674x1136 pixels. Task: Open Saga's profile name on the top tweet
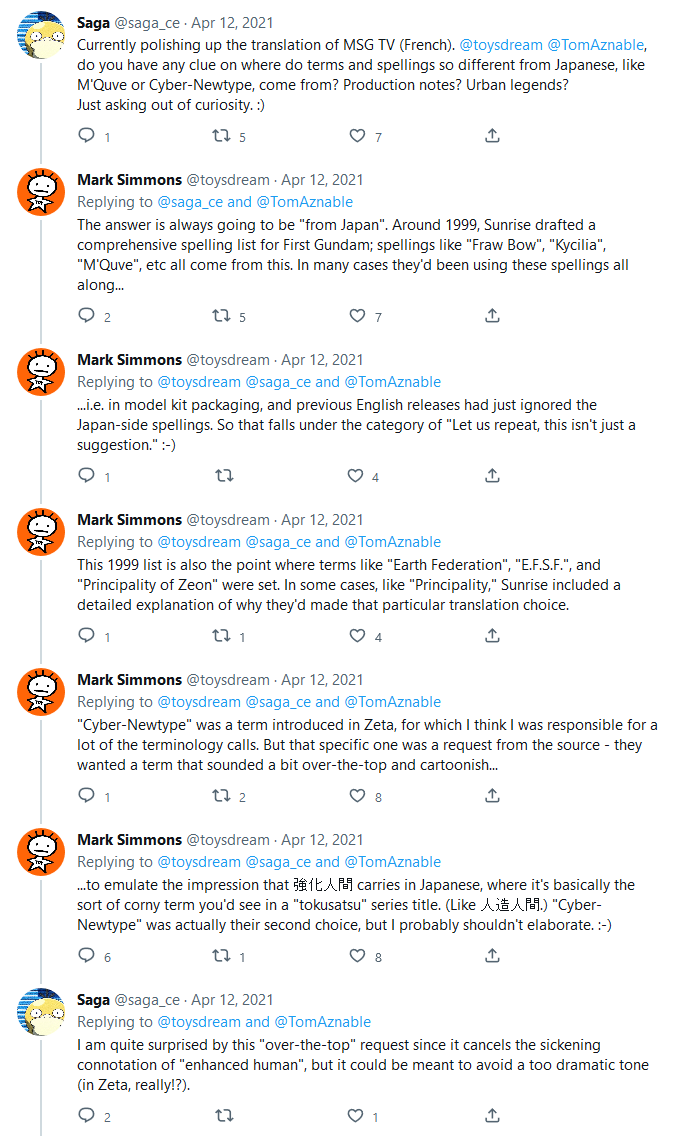click(94, 22)
